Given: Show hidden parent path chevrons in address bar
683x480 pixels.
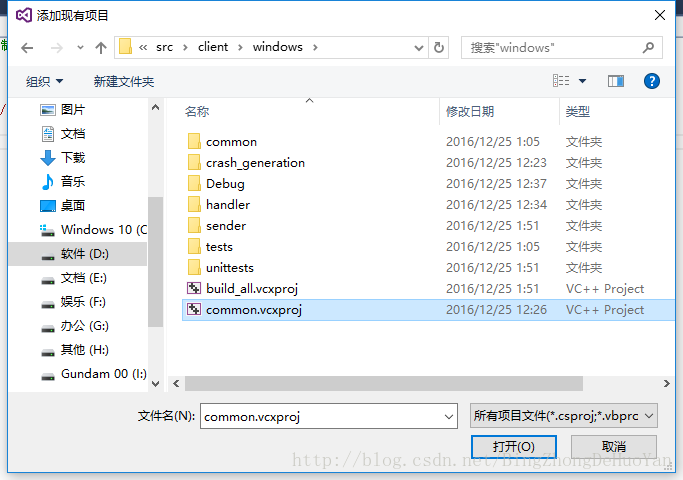Looking at the screenshot, I should [x=143, y=47].
